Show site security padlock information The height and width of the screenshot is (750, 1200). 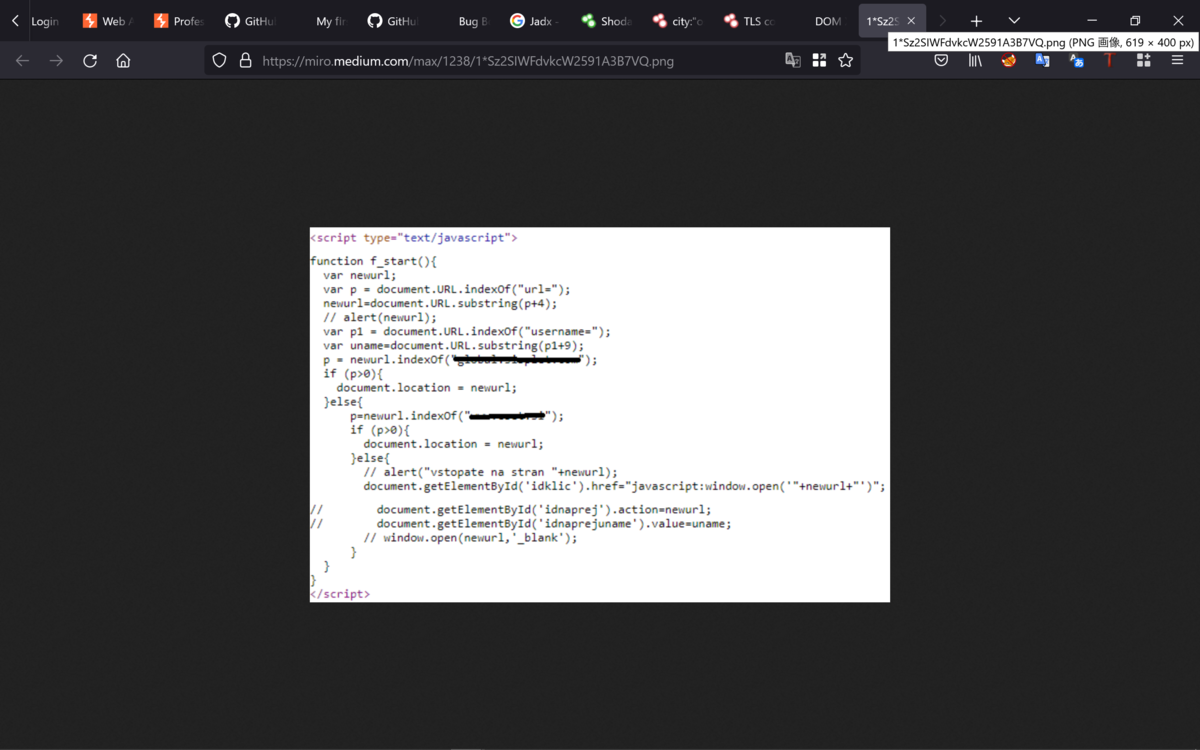coord(245,61)
